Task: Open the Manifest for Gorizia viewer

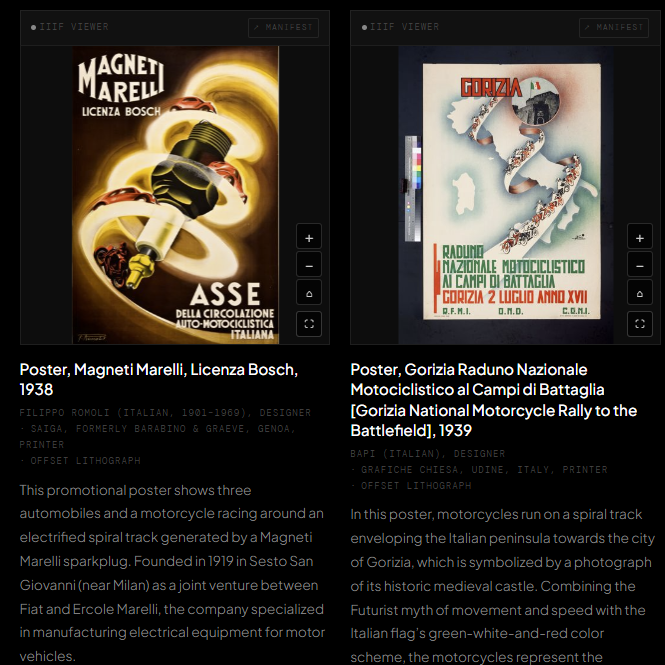Action: [613, 27]
